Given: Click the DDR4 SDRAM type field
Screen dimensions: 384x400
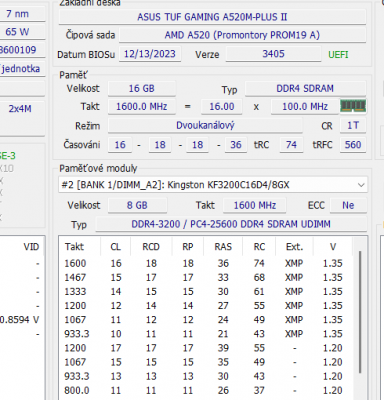Looking at the screenshot, I should 305,88.
